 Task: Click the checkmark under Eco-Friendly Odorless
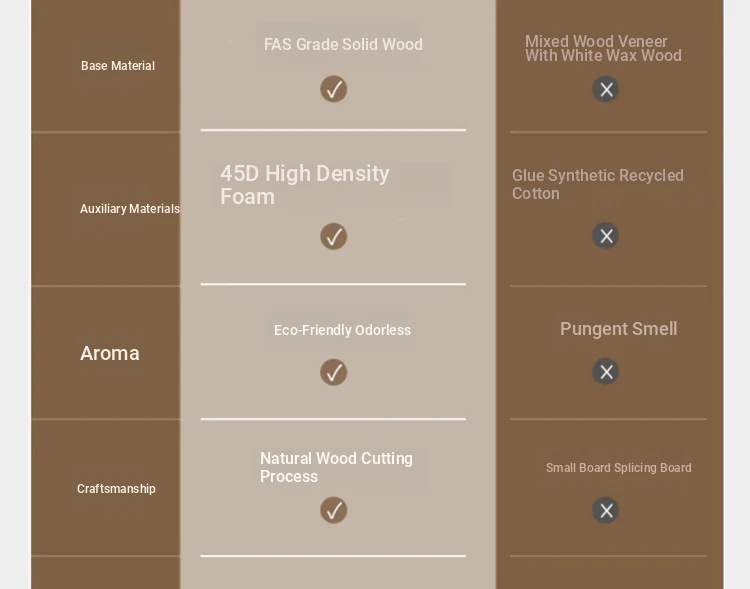pyautogui.click(x=333, y=372)
